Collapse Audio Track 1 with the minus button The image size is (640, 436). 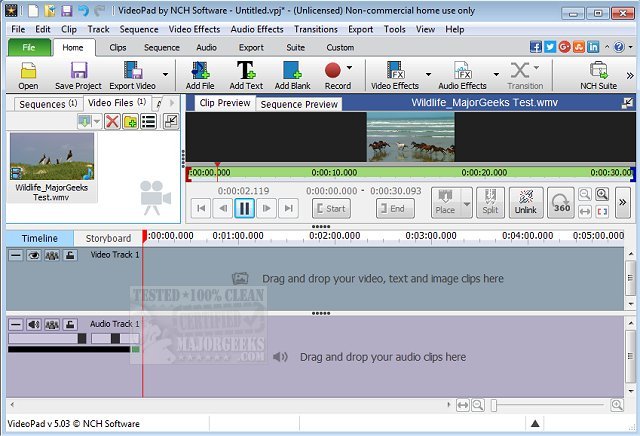click(16, 325)
